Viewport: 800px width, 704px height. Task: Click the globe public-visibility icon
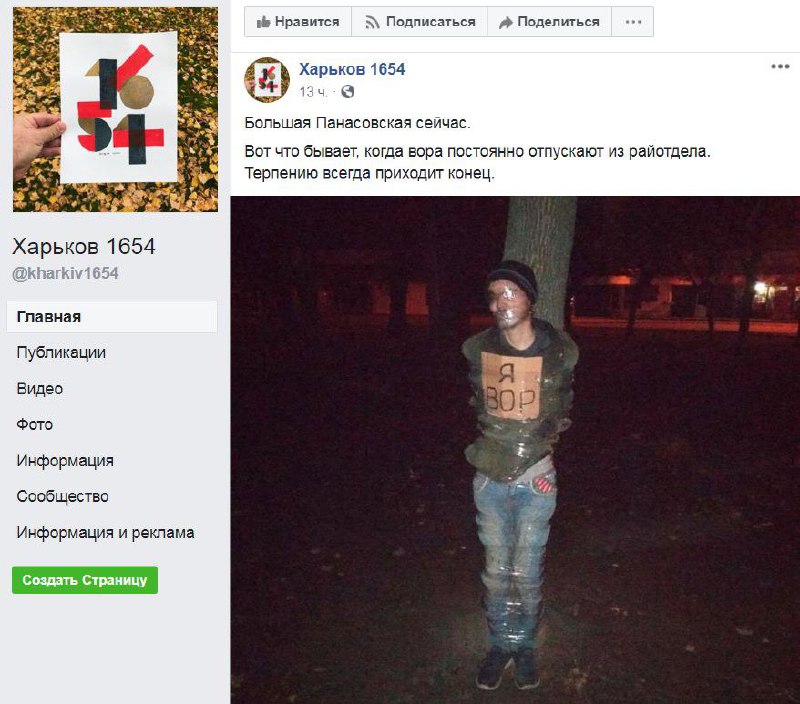click(347, 91)
